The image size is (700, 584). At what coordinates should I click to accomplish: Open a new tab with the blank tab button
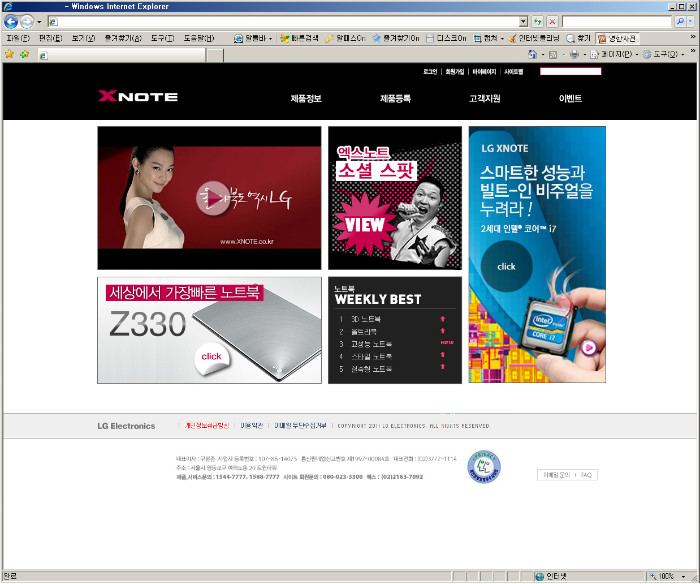click(x=215, y=55)
